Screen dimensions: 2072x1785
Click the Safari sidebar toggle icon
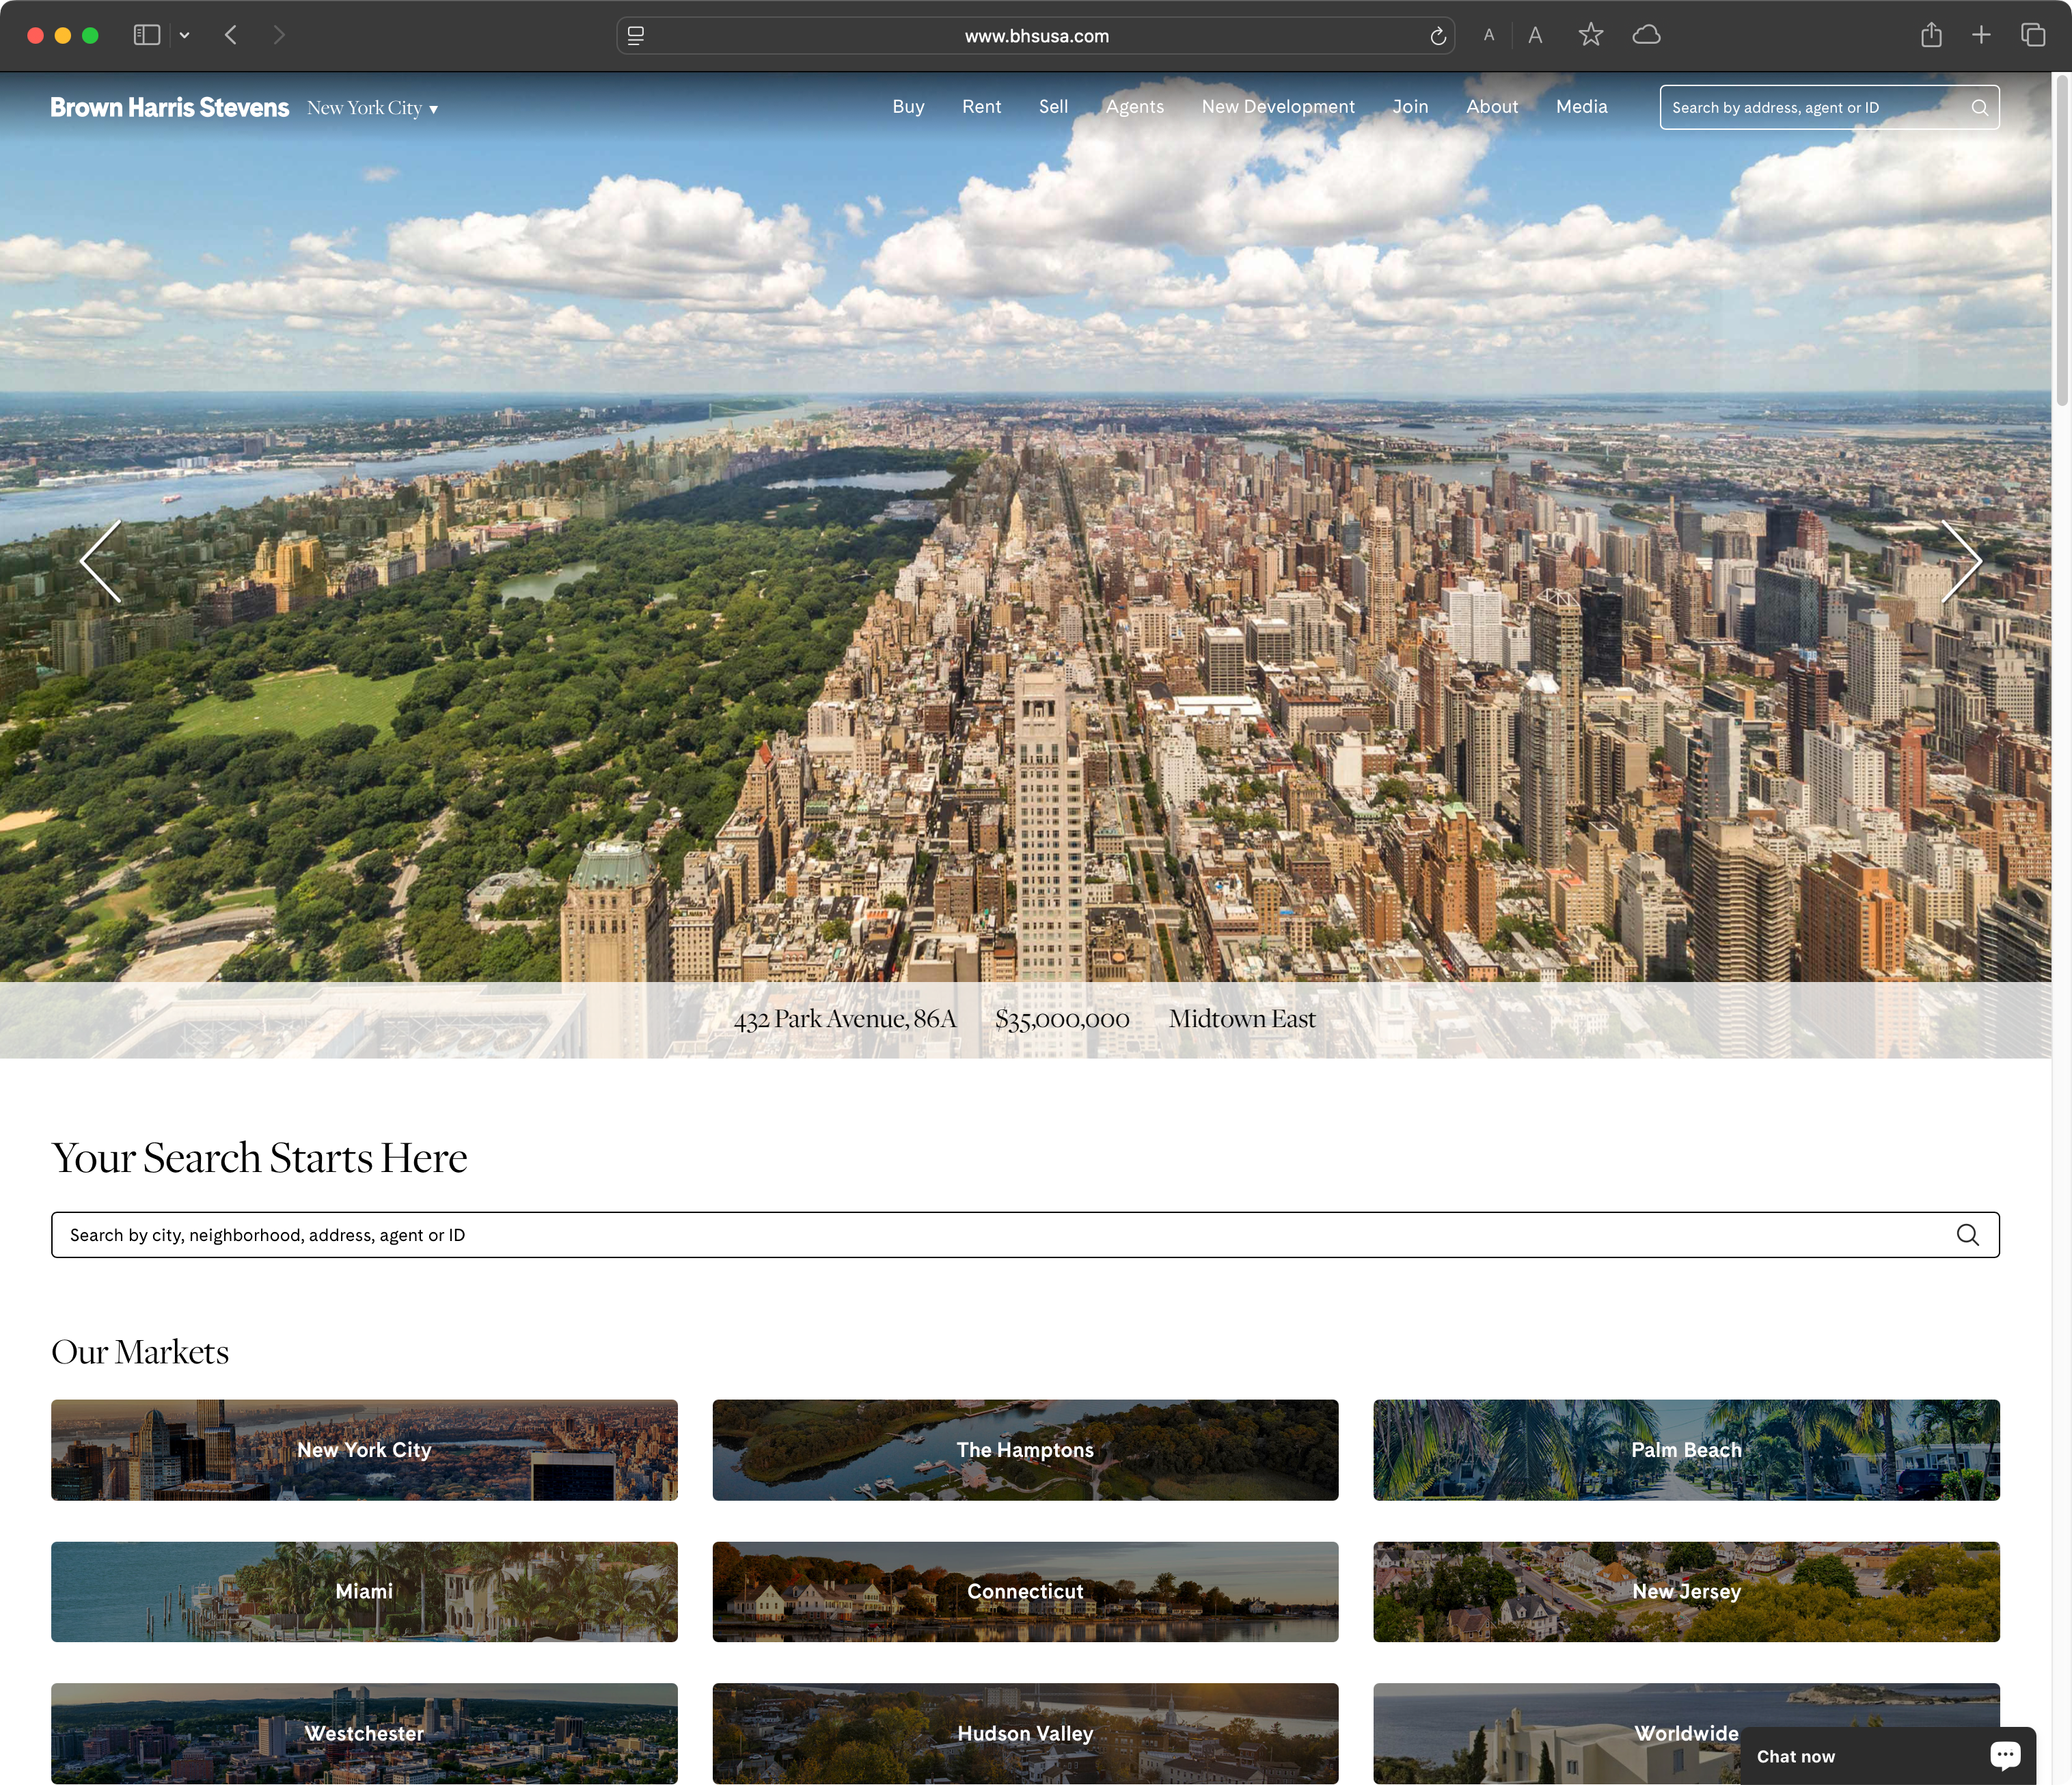coord(147,35)
